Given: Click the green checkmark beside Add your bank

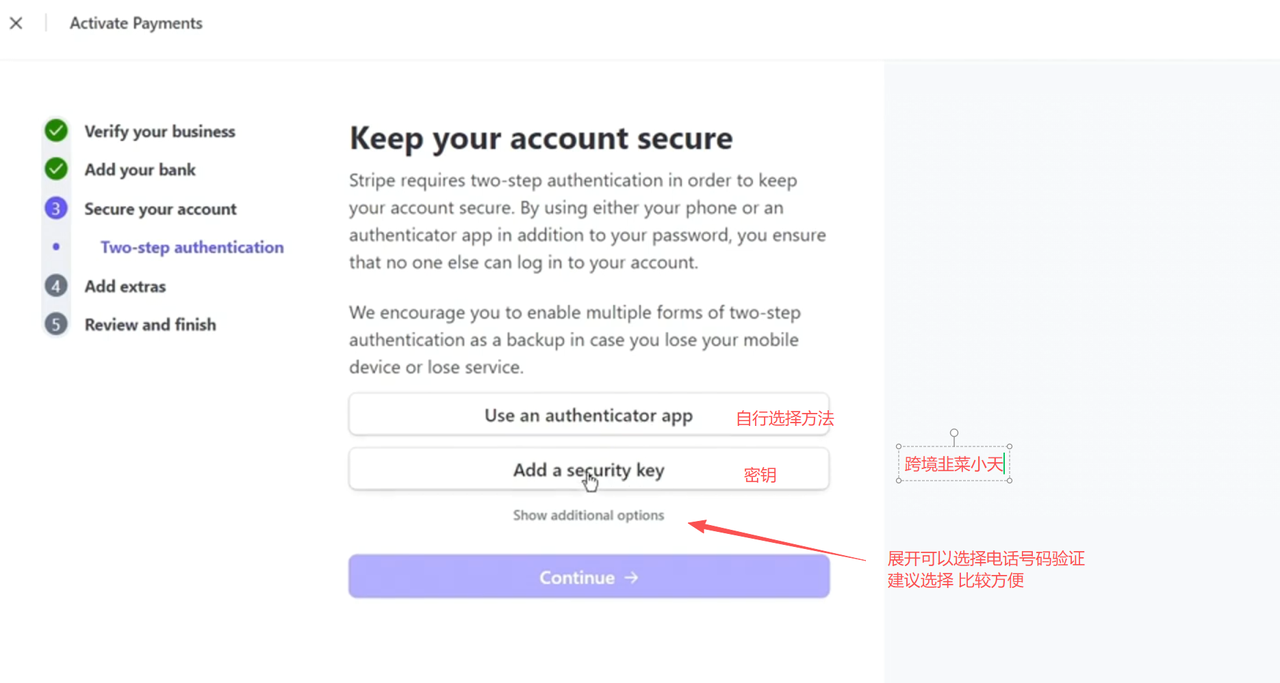Looking at the screenshot, I should coord(56,169).
